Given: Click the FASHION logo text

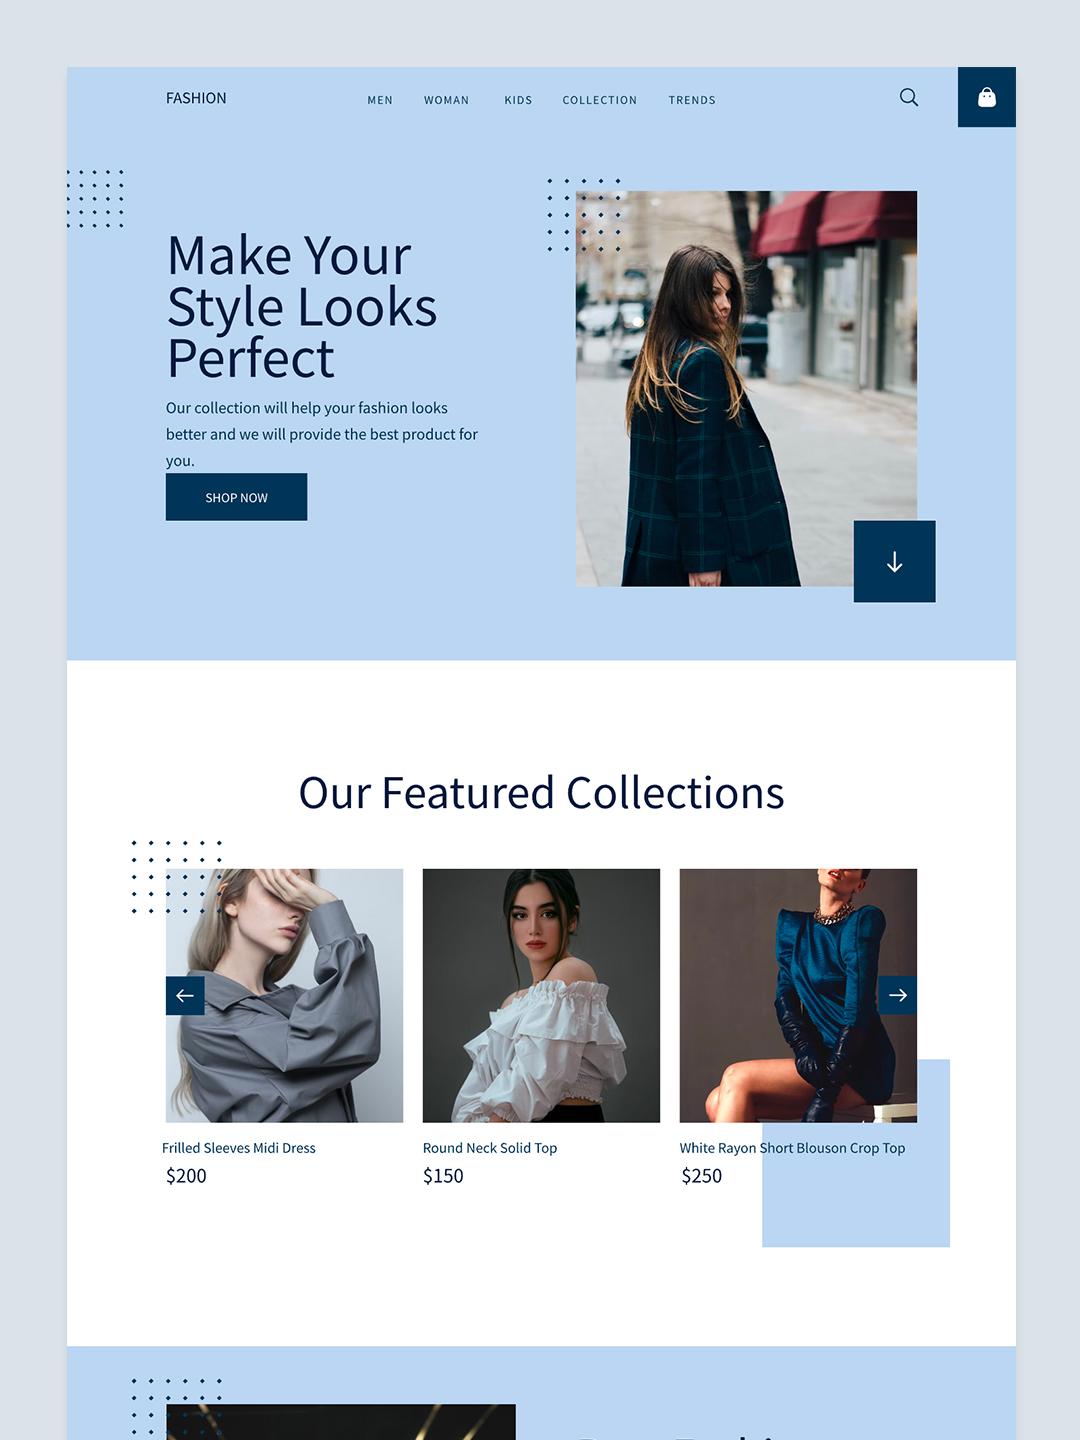Looking at the screenshot, I should coord(196,98).
